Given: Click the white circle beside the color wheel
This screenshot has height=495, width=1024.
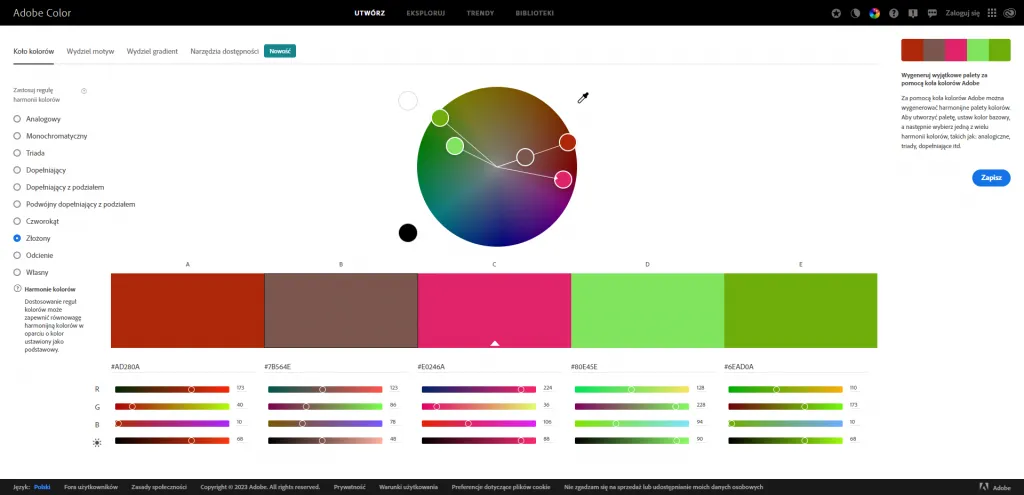Looking at the screenshot, I should click(x=408, y=101).
